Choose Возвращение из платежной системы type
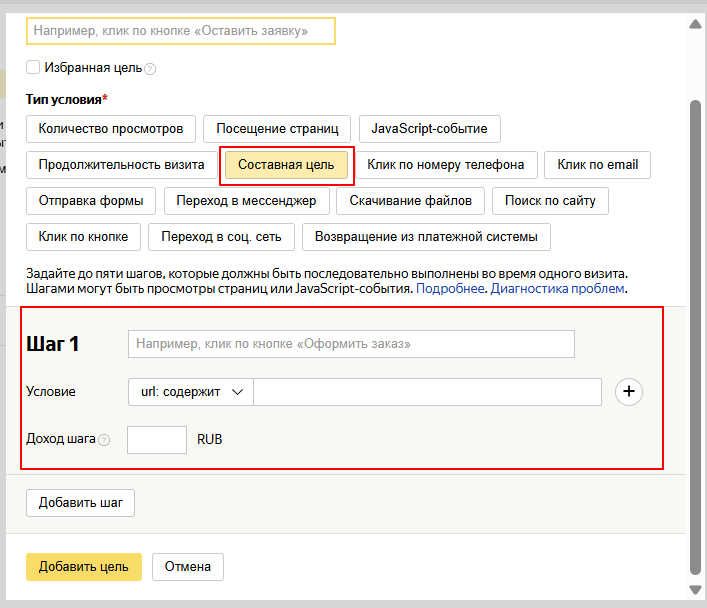The width and height of the screenshot is (707, 608). coord(426,237)
